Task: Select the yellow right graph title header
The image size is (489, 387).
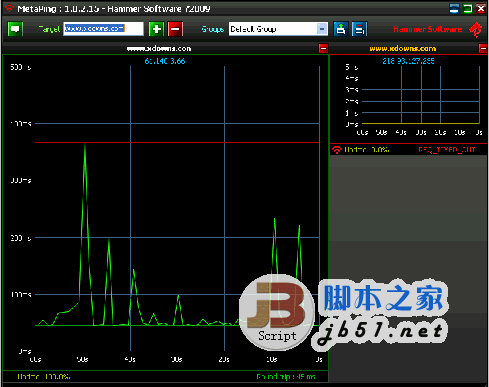Action: [403, 48]
